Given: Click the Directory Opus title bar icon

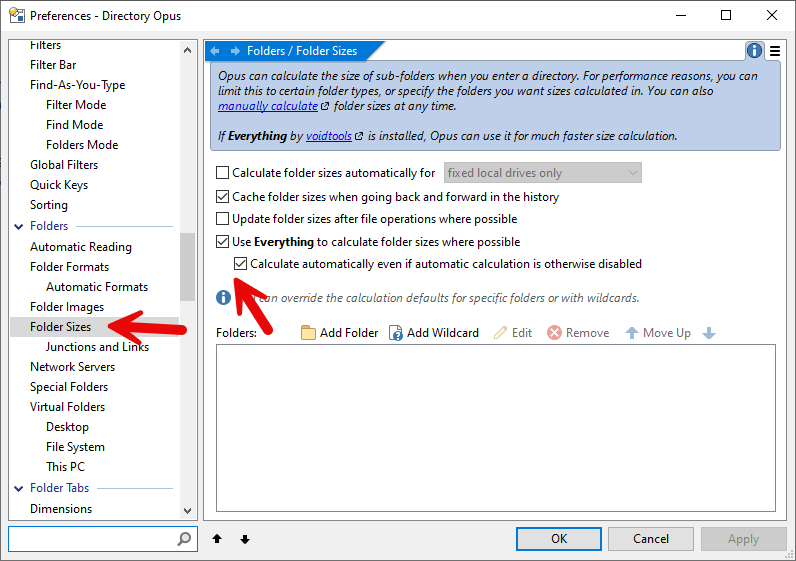Looking at the screenshot, I should click(17, 15).
